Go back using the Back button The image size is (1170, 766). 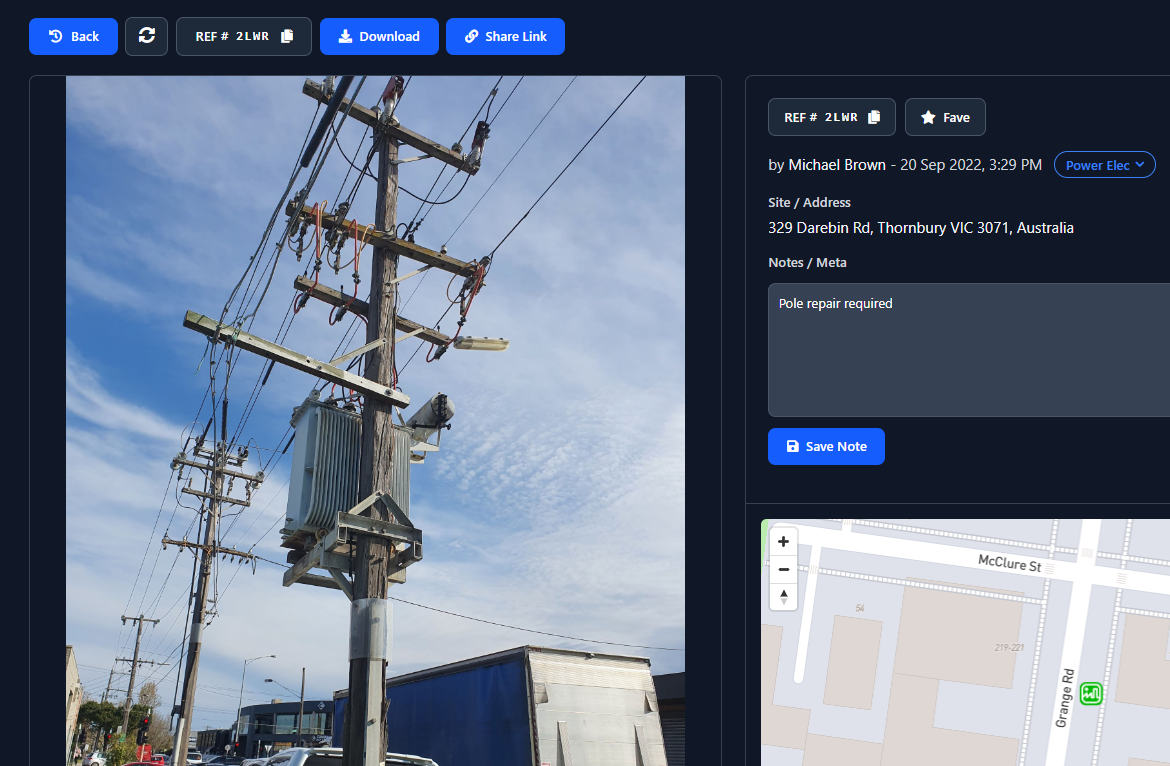[73, 37]
